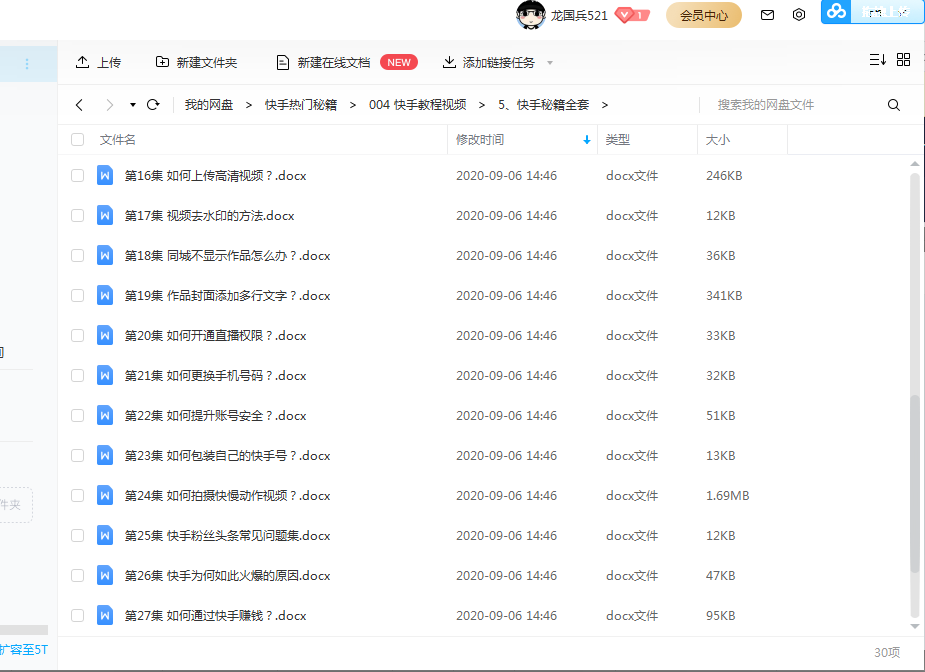Check the box for 第21集 file
Screen dimensions: 925x672
point(77,375)
